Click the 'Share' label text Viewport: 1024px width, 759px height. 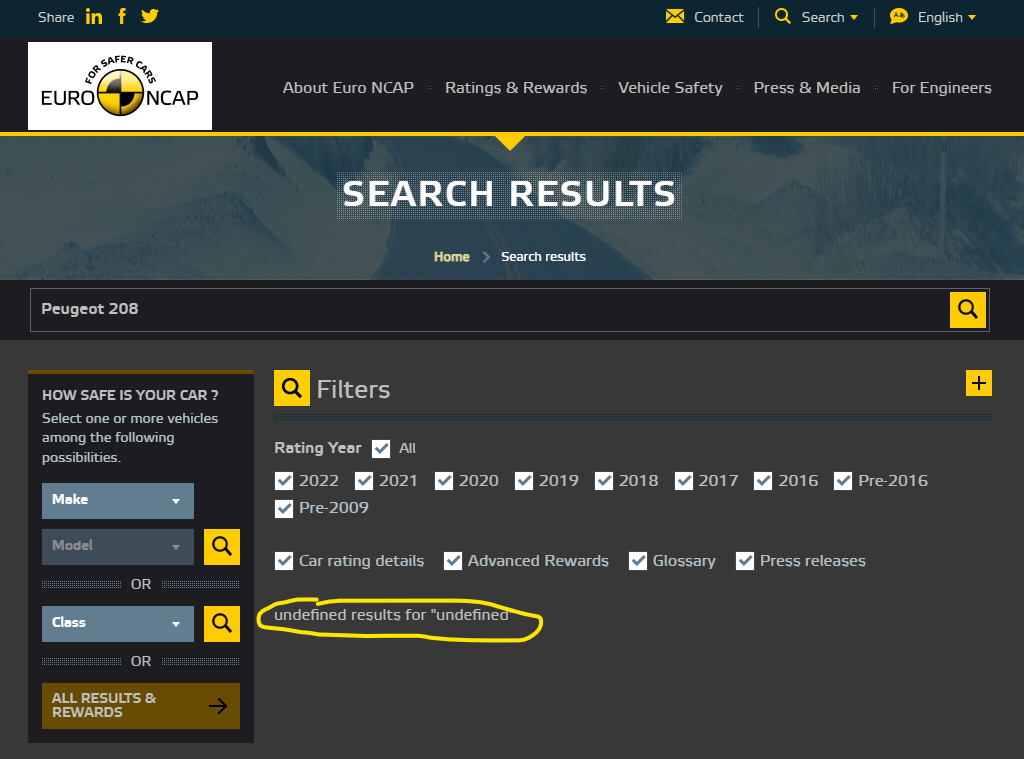click(x=56, y=18)
